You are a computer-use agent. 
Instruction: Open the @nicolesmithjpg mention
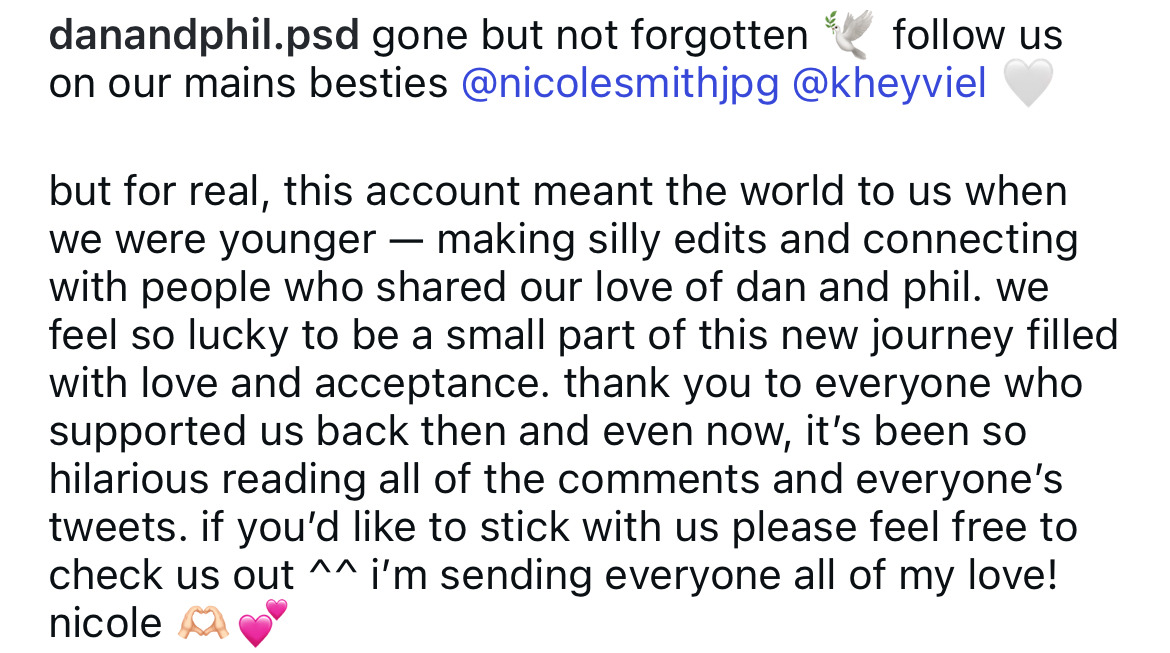pos(619,85)
